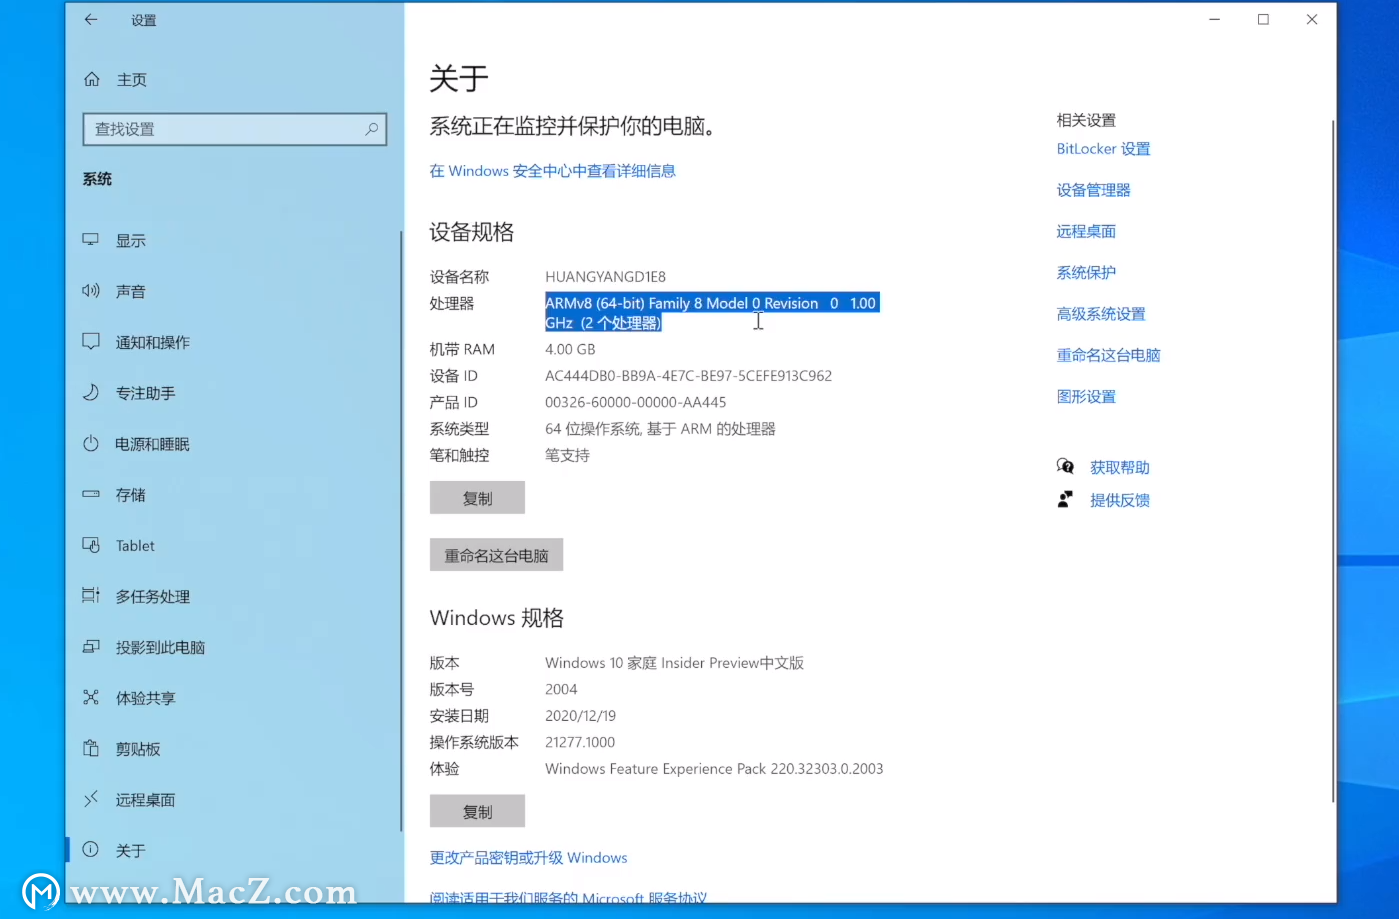Click 4.00 GB RAM value

pos(570,349)
